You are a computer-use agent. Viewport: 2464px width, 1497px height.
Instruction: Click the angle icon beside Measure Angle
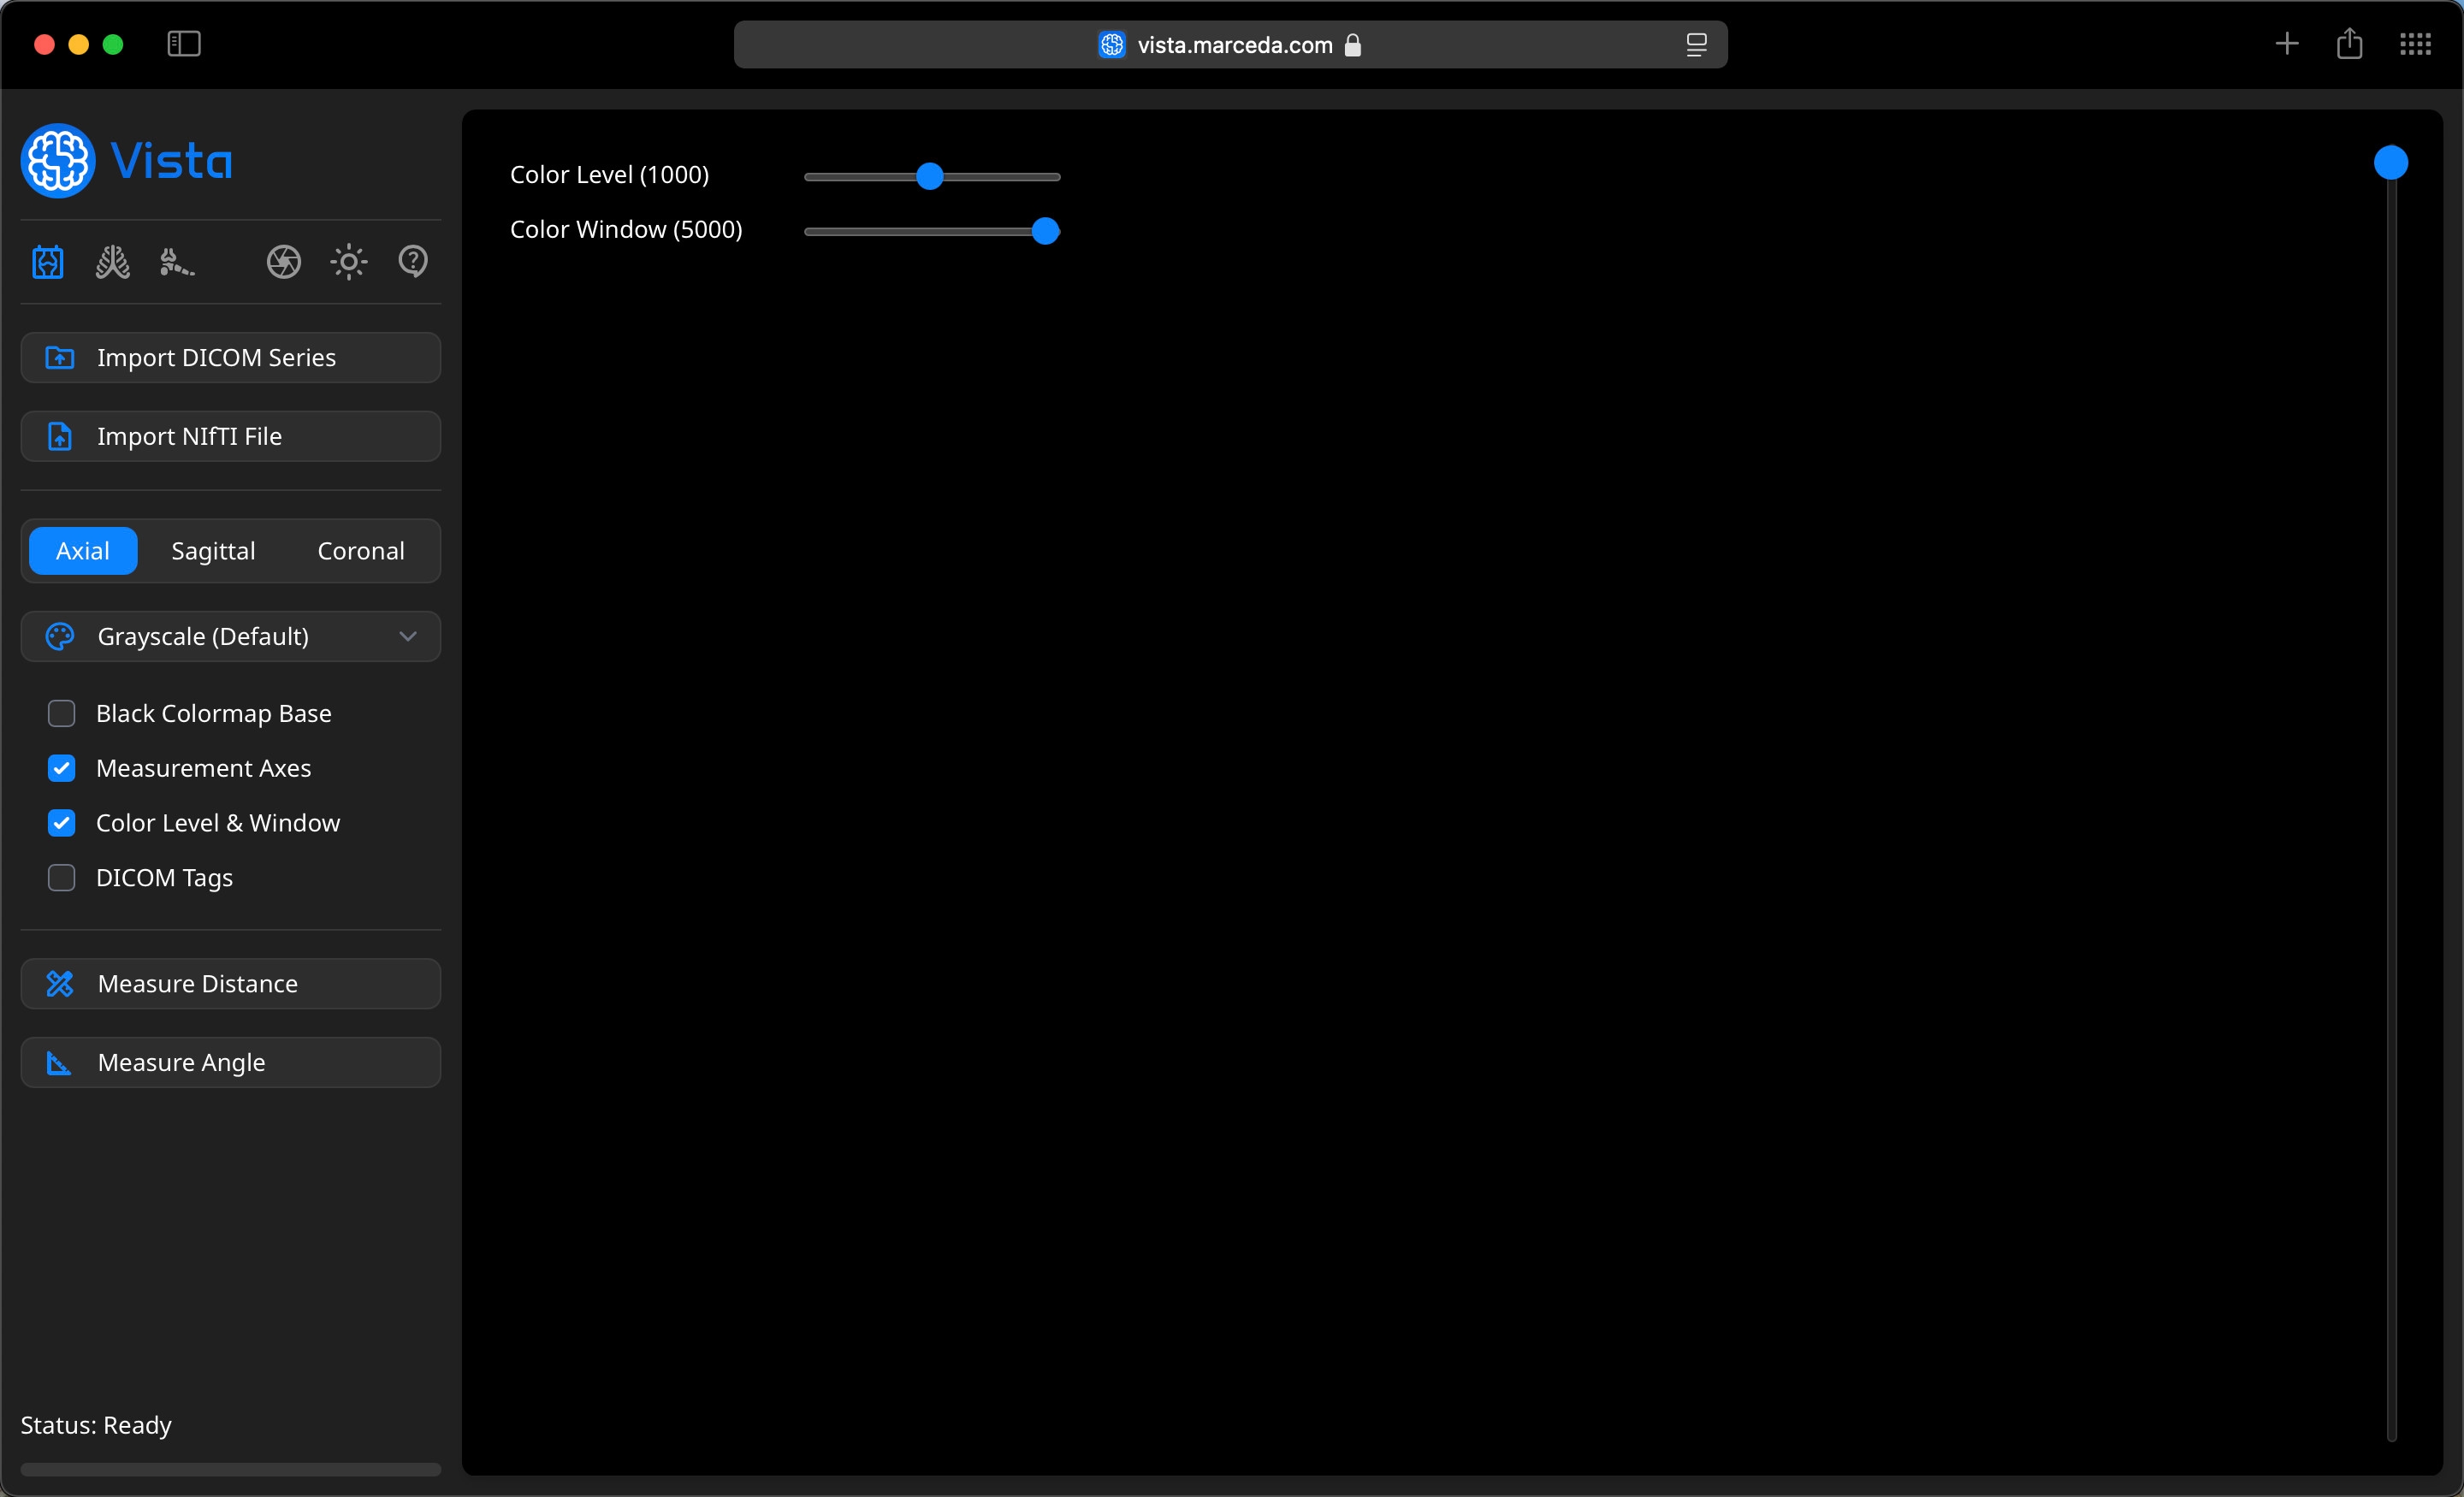pyautogui.click(x=60, y=1062)
